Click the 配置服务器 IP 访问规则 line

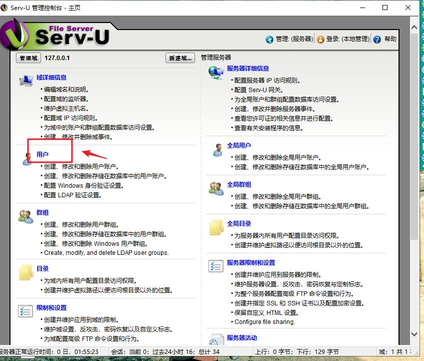tap(267, 80)
